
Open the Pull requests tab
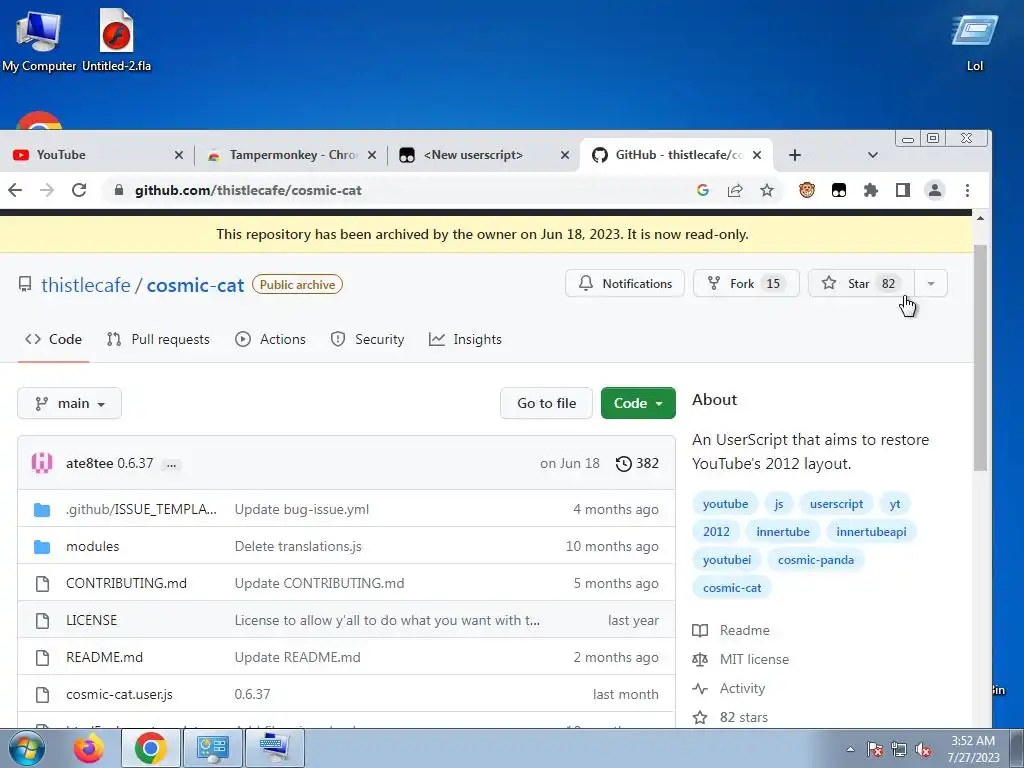(x=158, y=339)
